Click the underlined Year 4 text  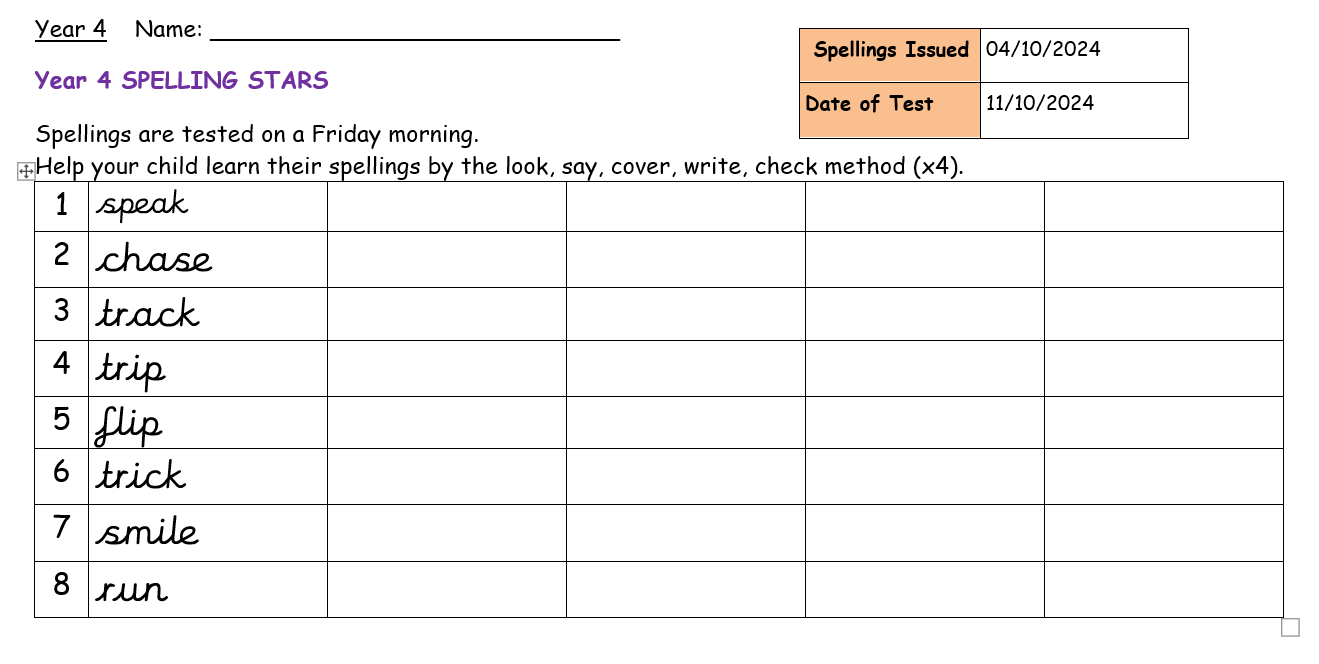71,30
